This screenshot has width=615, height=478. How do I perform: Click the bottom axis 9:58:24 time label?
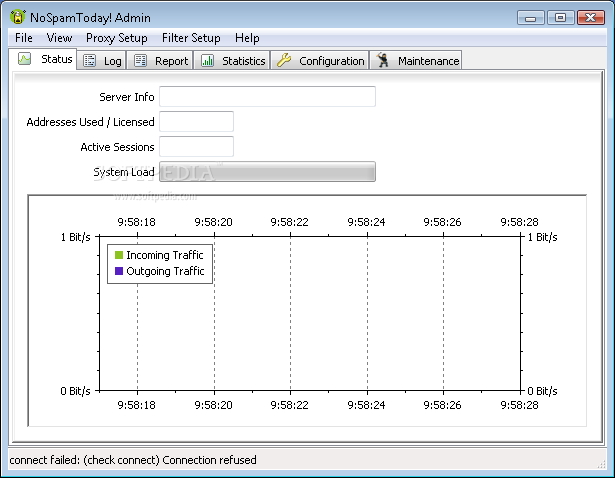click(366, 405)
